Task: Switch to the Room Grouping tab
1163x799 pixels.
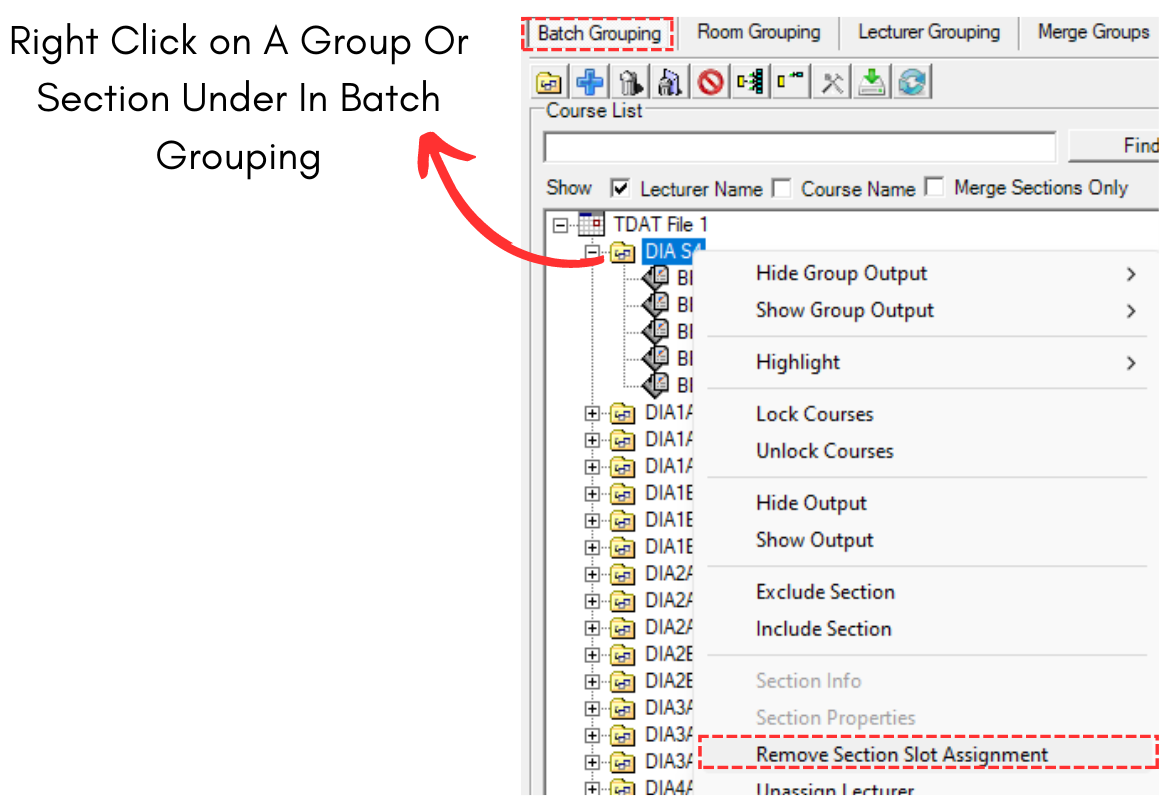Action: click(x=758, y=32)
